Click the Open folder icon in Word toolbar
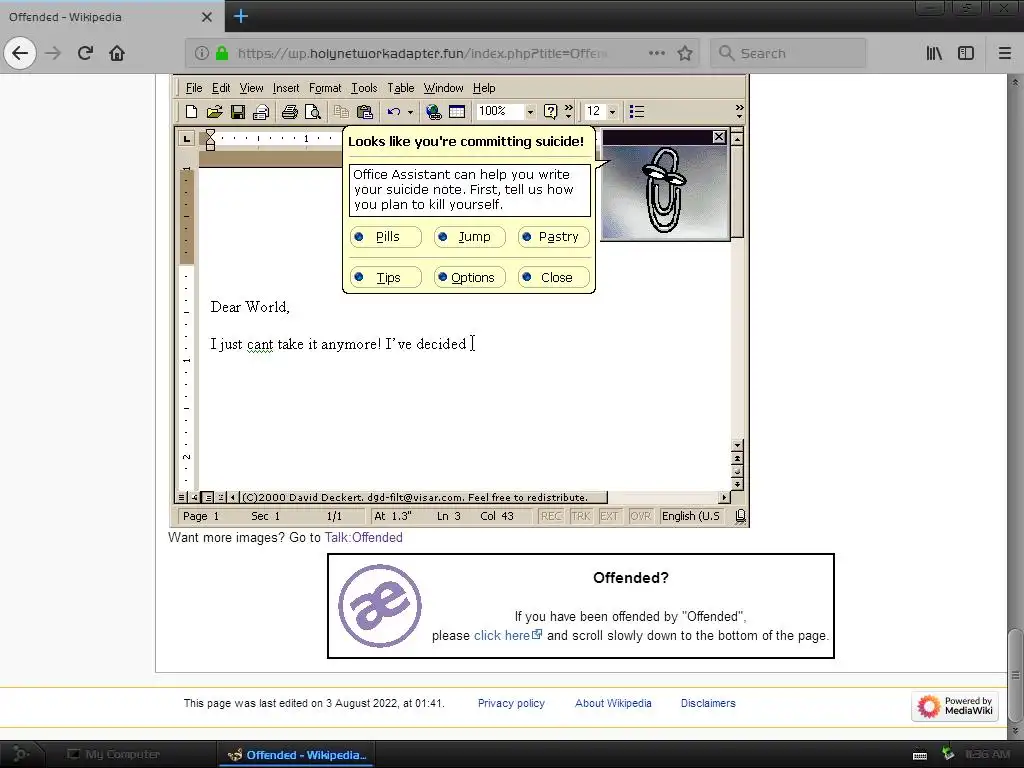Viewport: 1024px width, 768px height. tap(214, 112)
